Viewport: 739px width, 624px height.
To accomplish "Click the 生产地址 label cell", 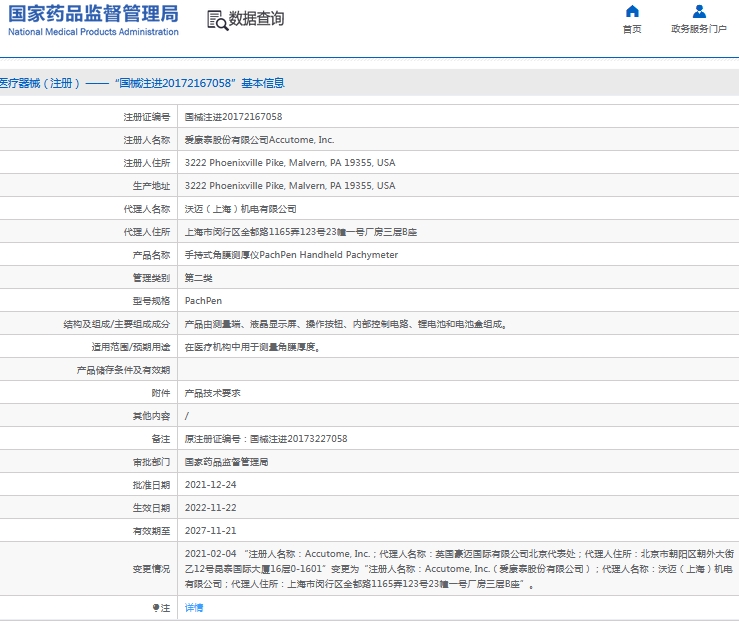I will click(x=151, y=186).
